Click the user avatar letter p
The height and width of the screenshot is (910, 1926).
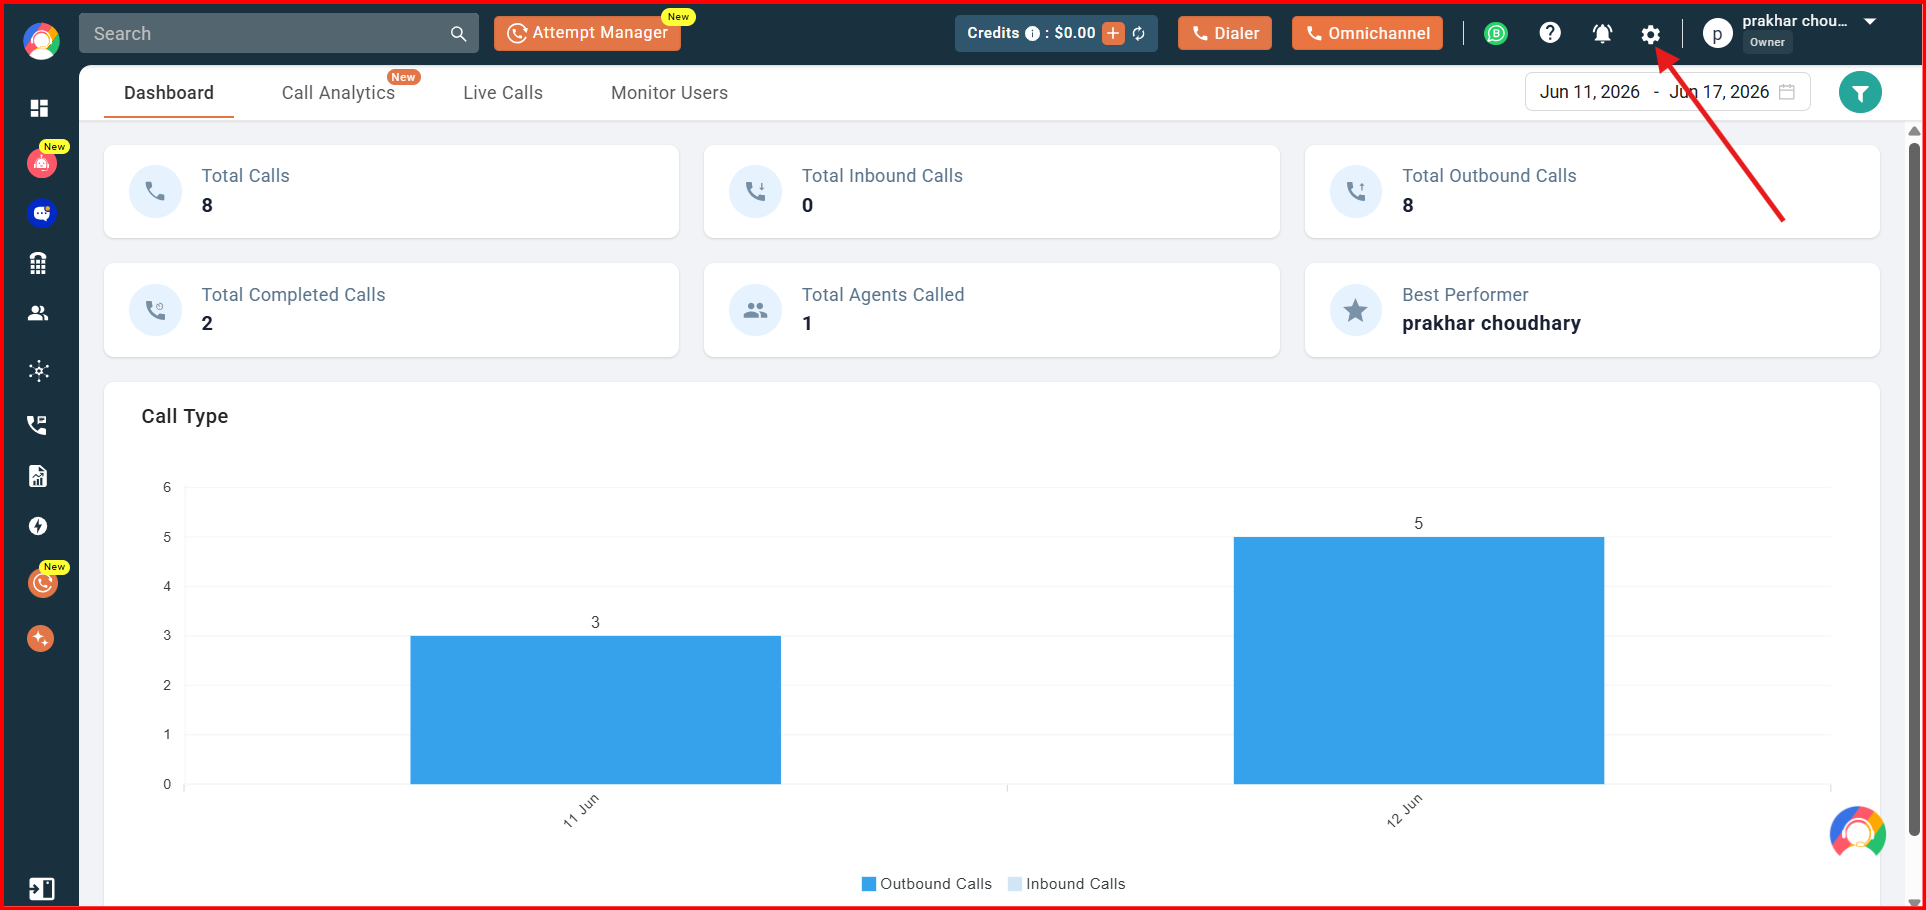point(1717,34)
